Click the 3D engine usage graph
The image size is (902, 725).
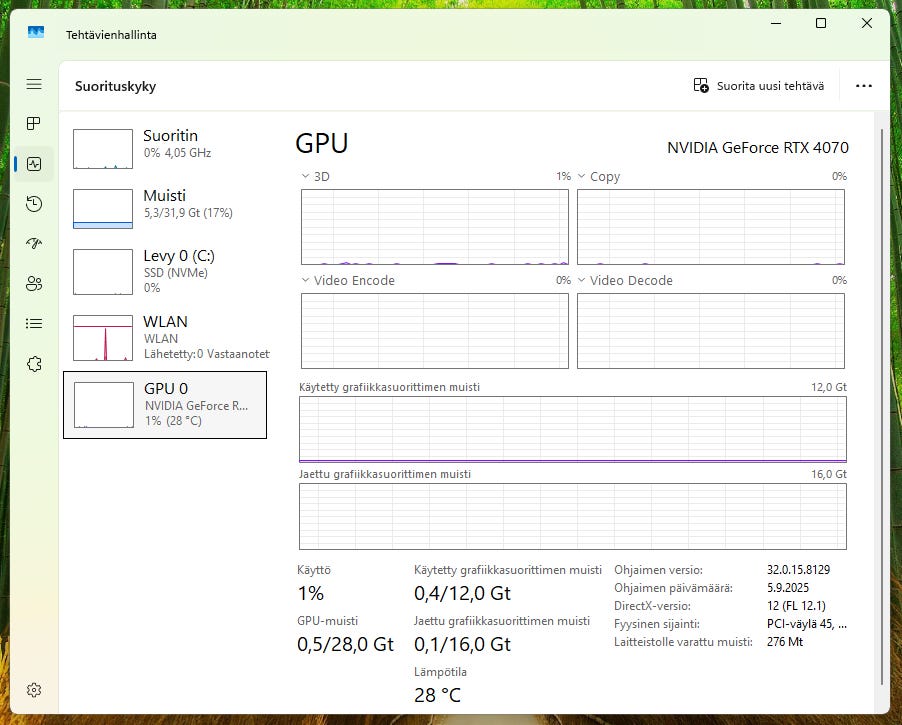pos(435,227)
